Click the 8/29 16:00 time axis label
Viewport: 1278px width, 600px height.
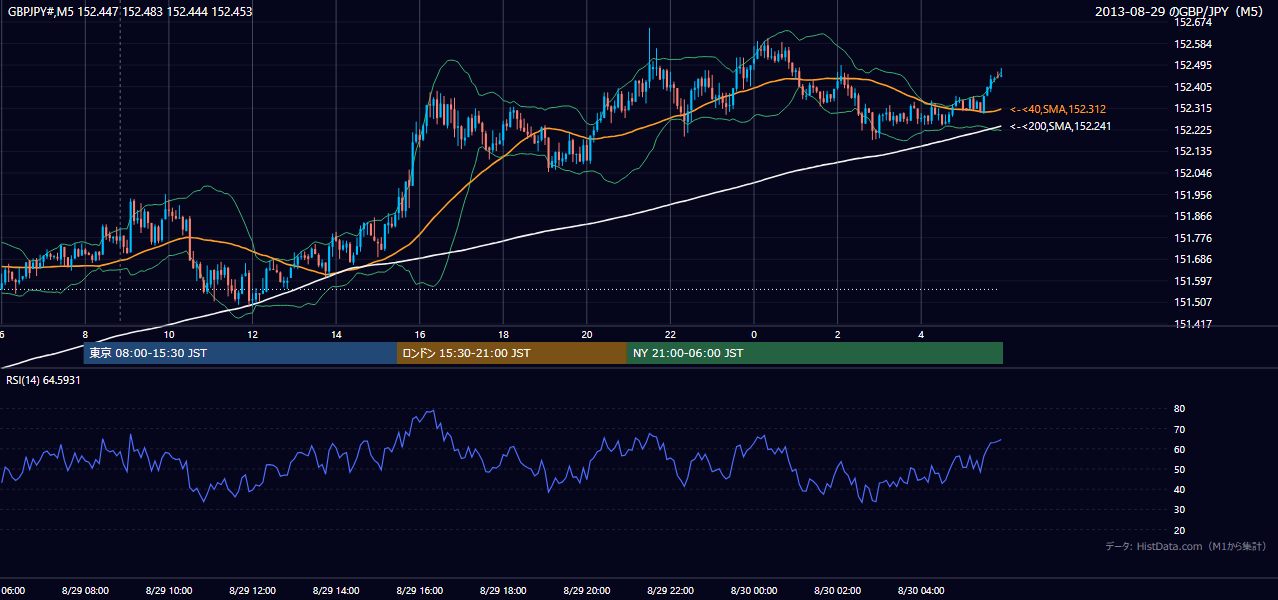tap(420, 591)
